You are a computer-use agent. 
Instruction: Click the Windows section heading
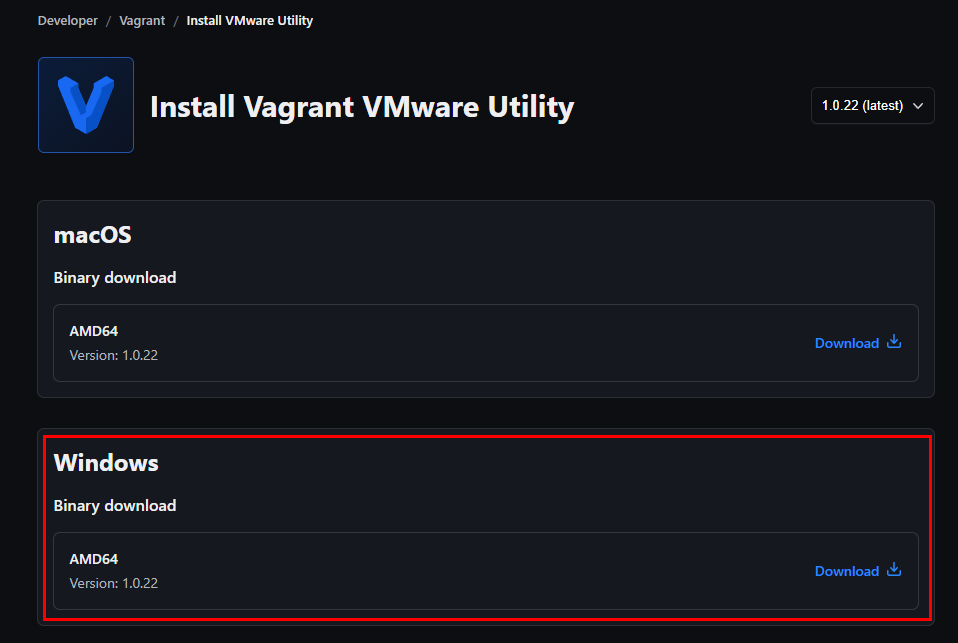click(106, 463)
